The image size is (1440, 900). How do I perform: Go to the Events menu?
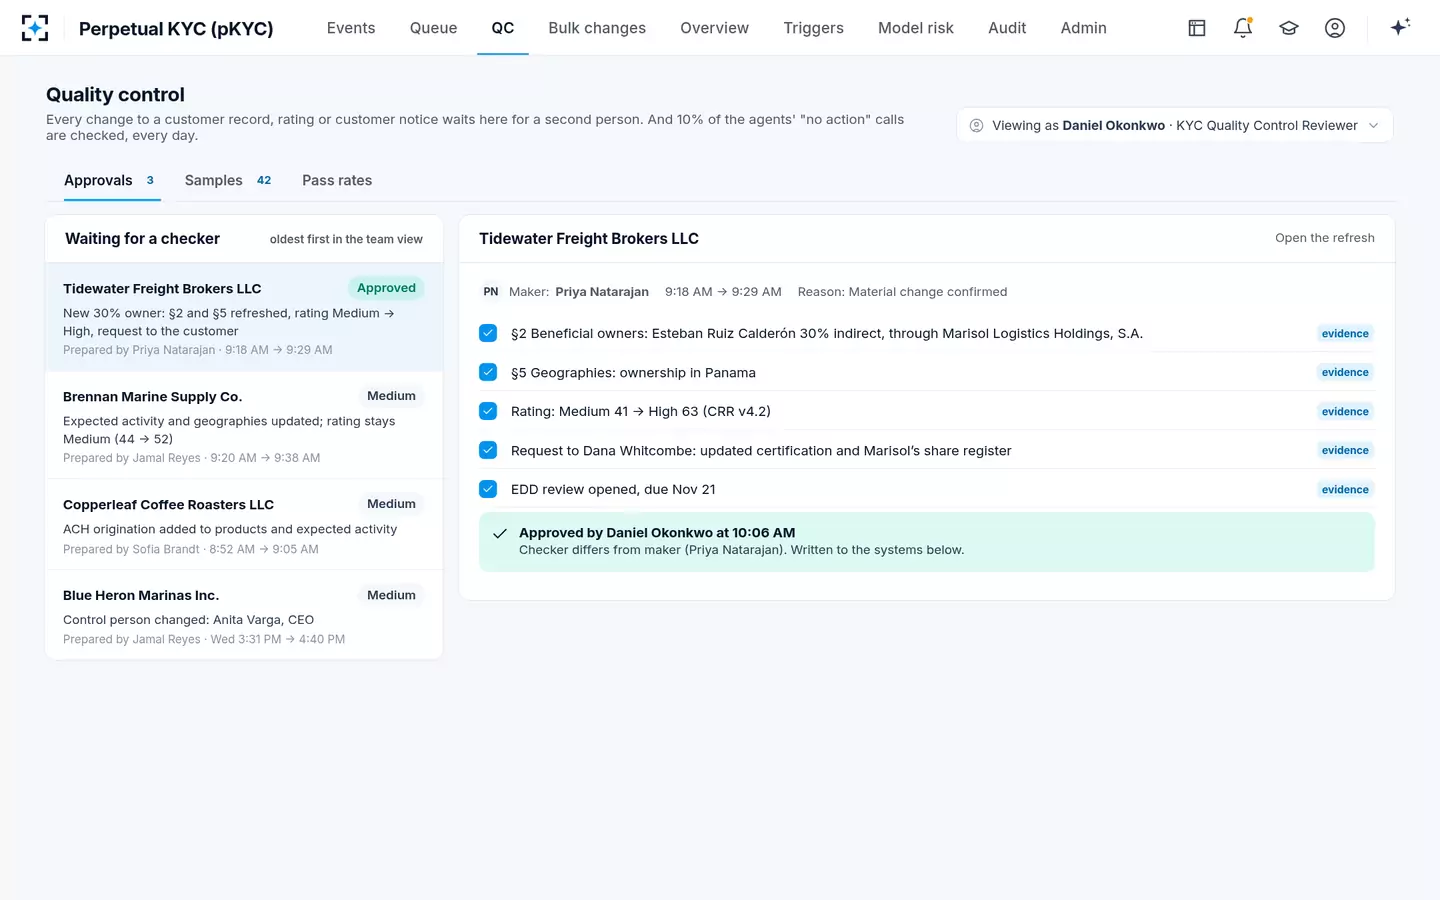[x=351, y=28]
